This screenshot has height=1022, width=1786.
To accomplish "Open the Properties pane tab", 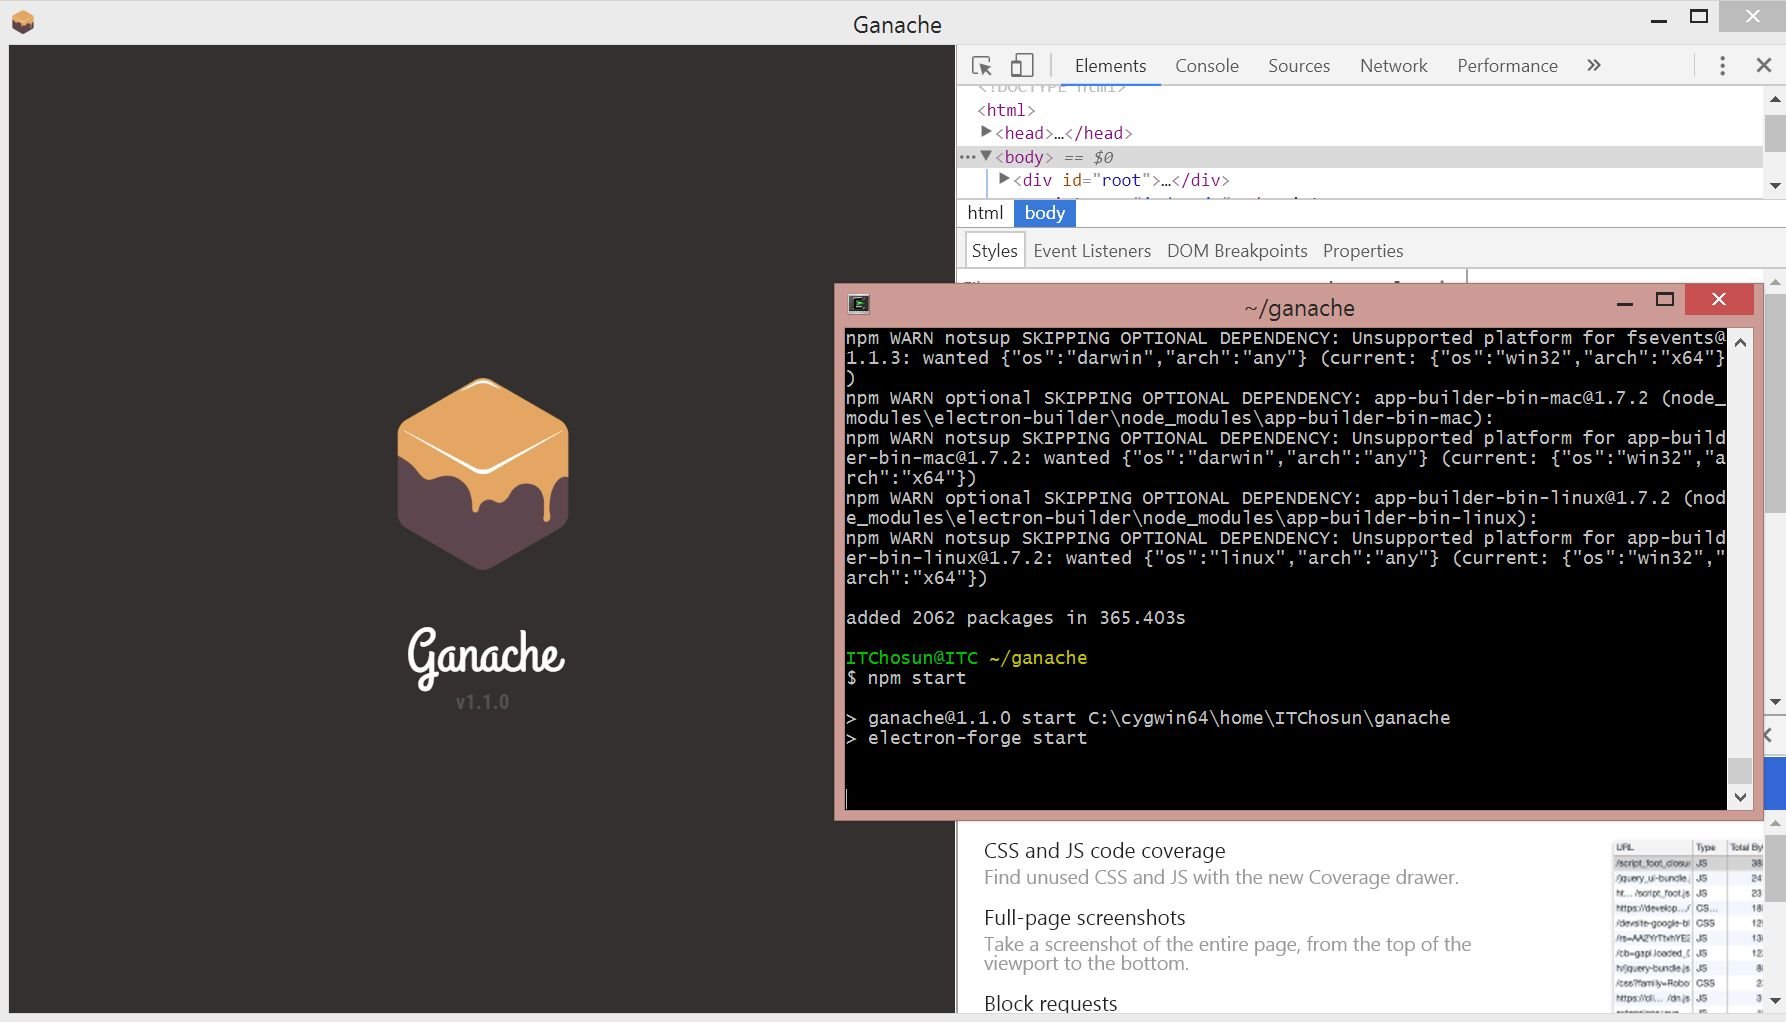I will (1363, 251).
